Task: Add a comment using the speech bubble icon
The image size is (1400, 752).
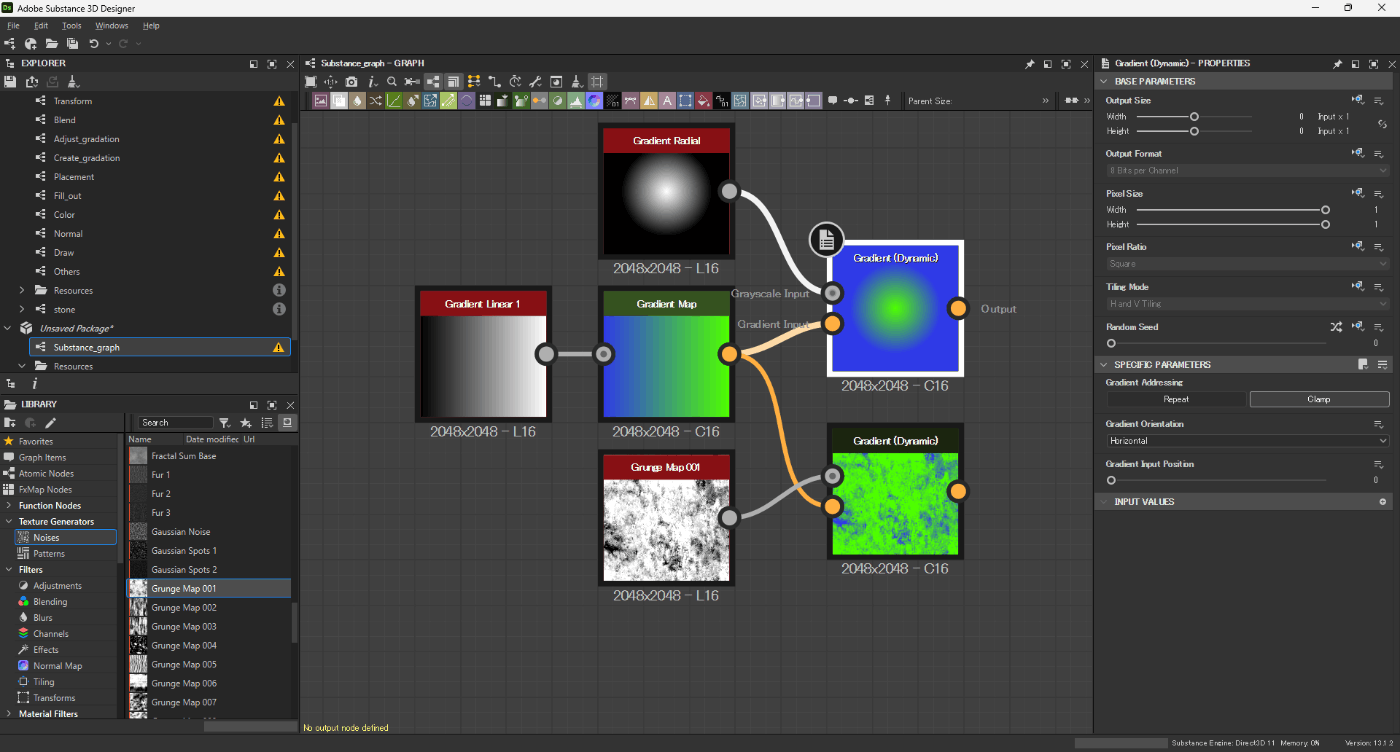Action: (x=833, y=101)
